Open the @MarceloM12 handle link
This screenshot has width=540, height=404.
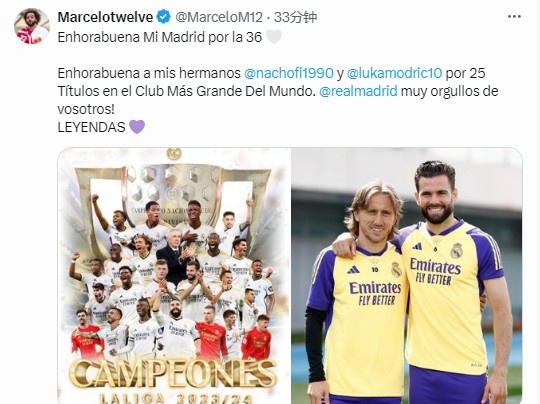(219, 17)
